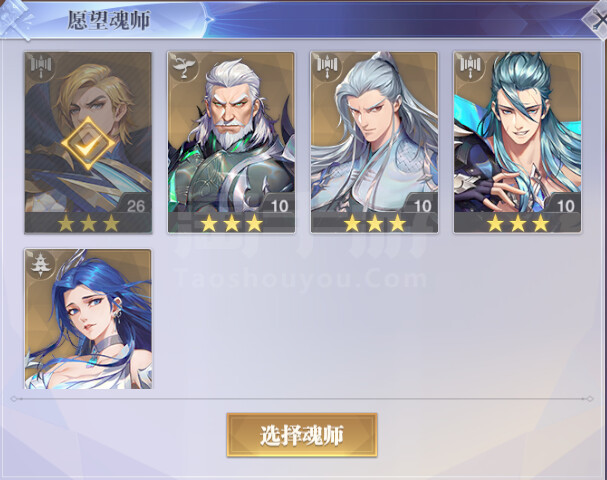Click the three-star rating under the blond card
Image resolution: width=607 pixels, height=480 pixels.
click(88, 223)
